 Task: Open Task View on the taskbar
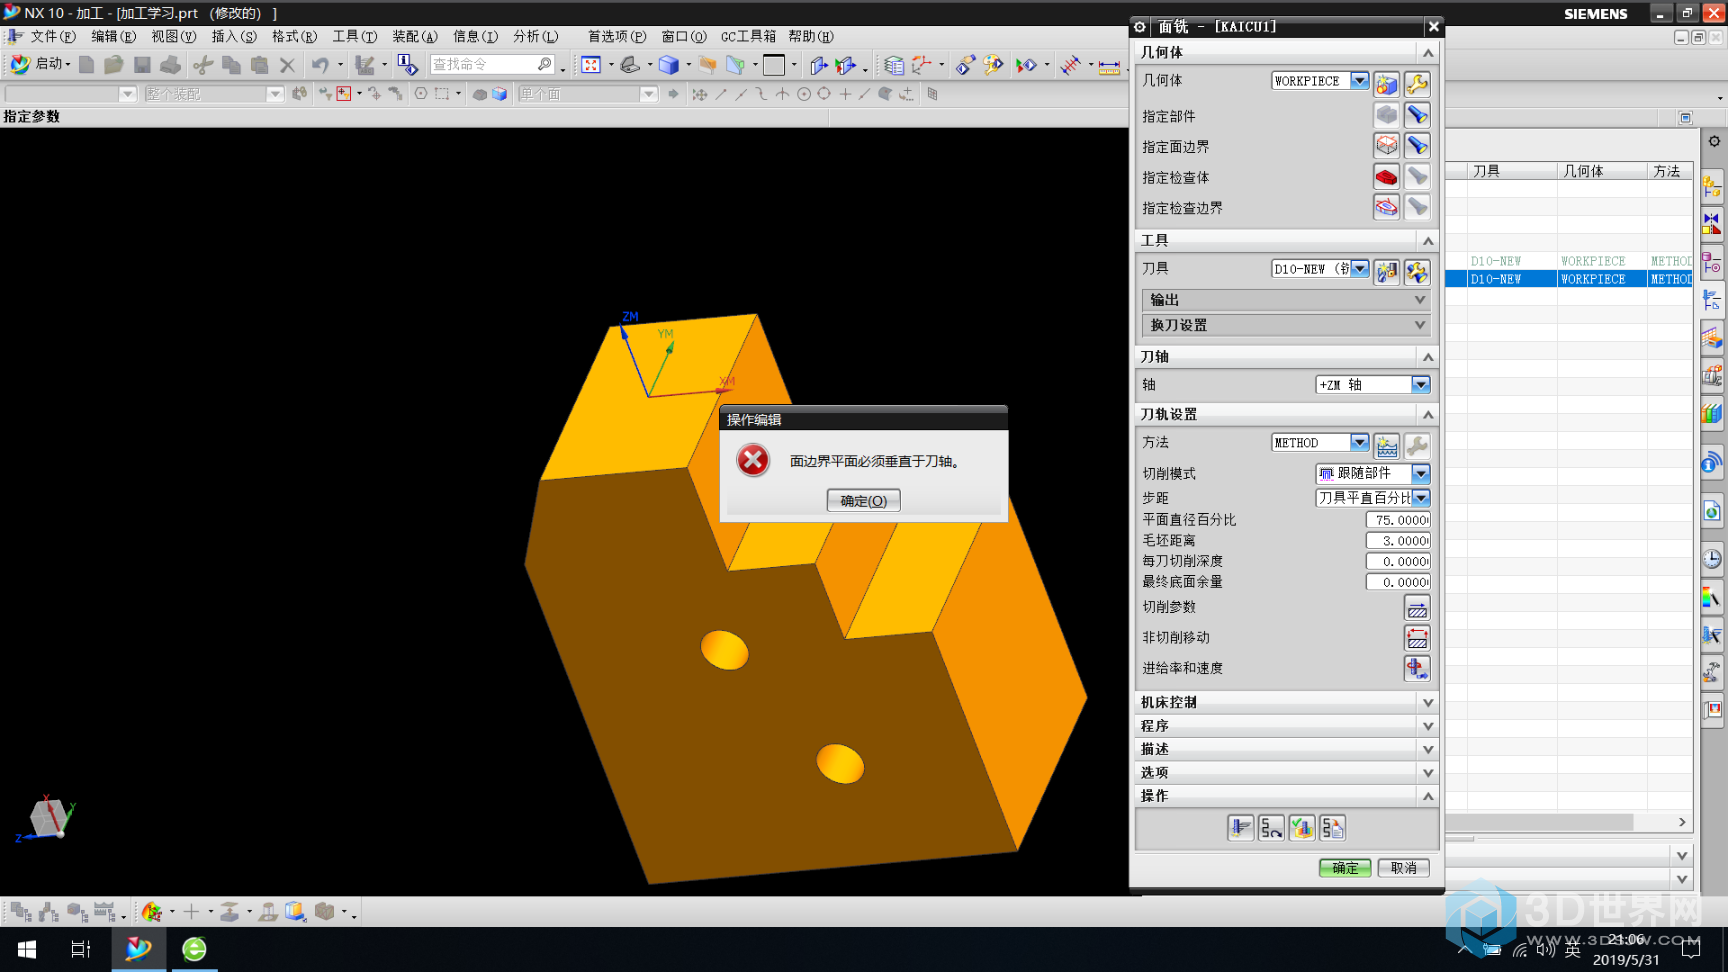coord(81,949)
